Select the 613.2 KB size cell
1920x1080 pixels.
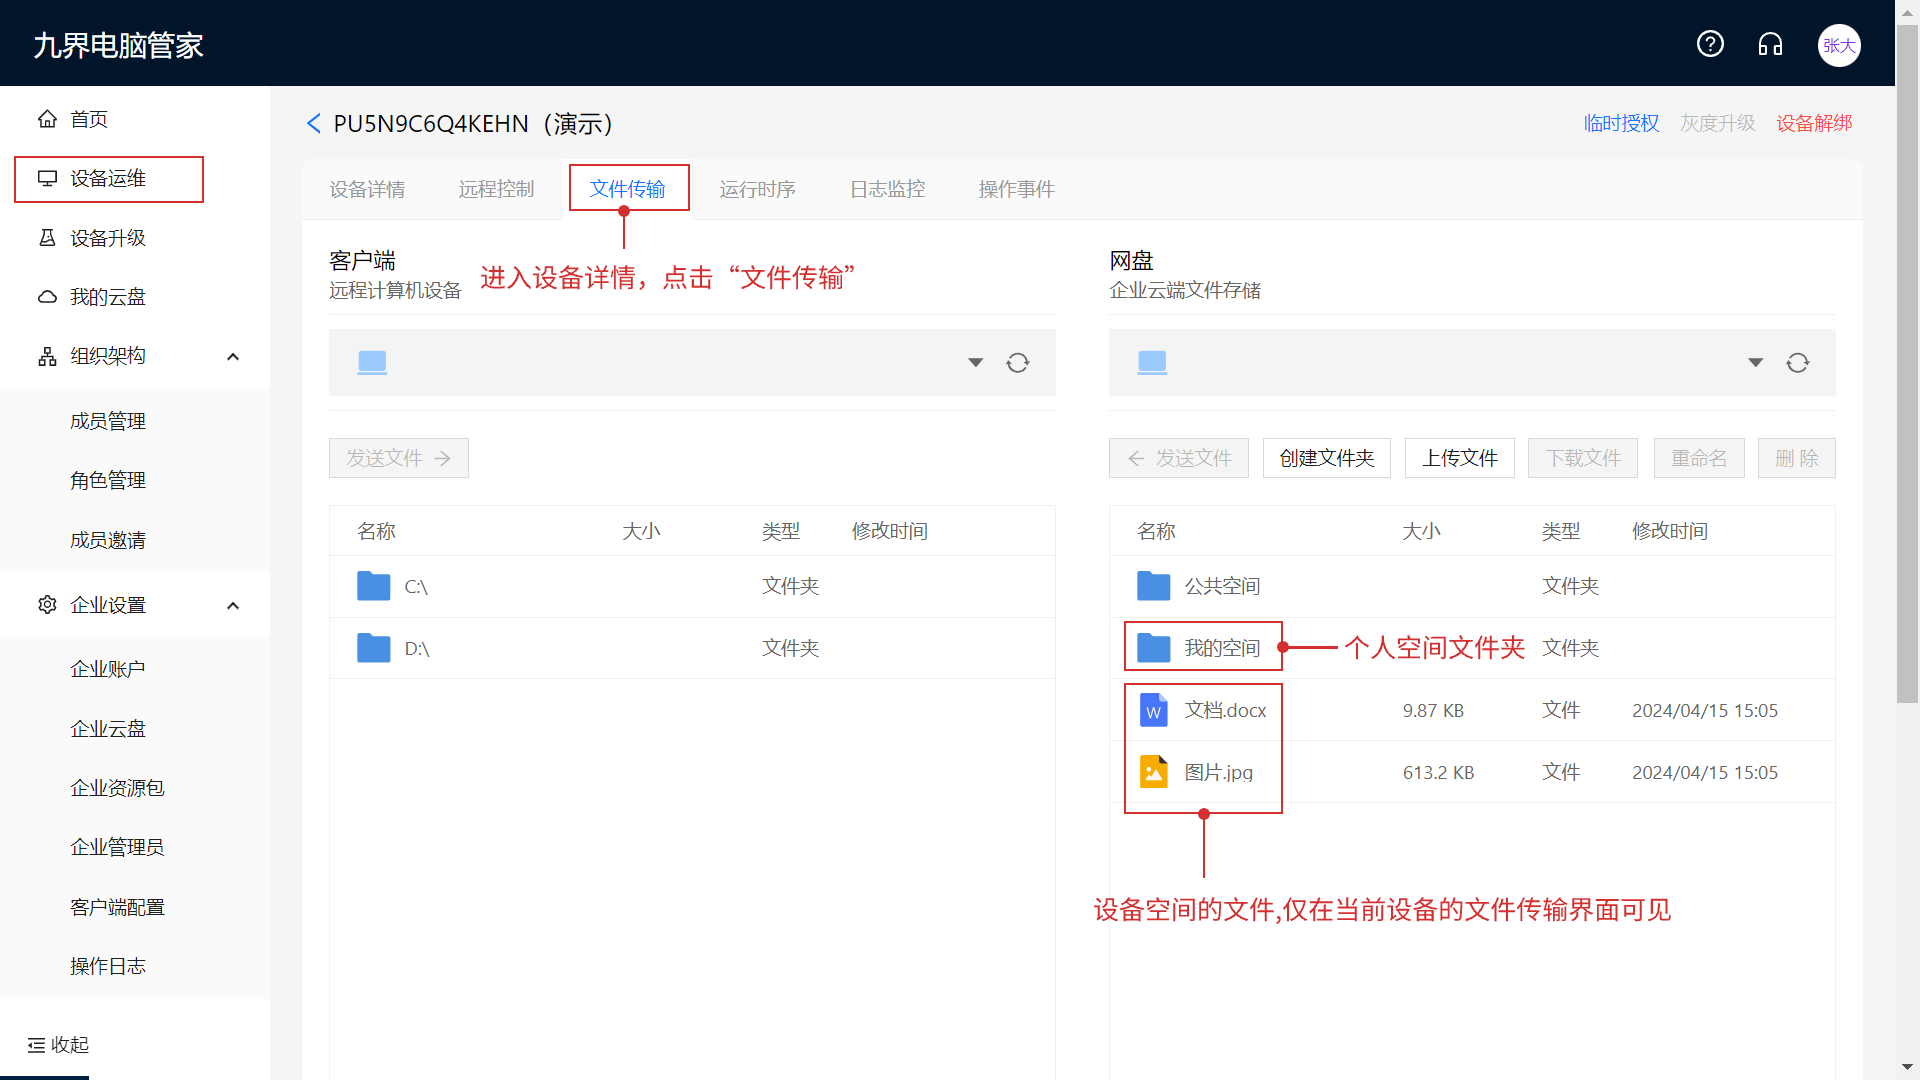point(1438,772)
